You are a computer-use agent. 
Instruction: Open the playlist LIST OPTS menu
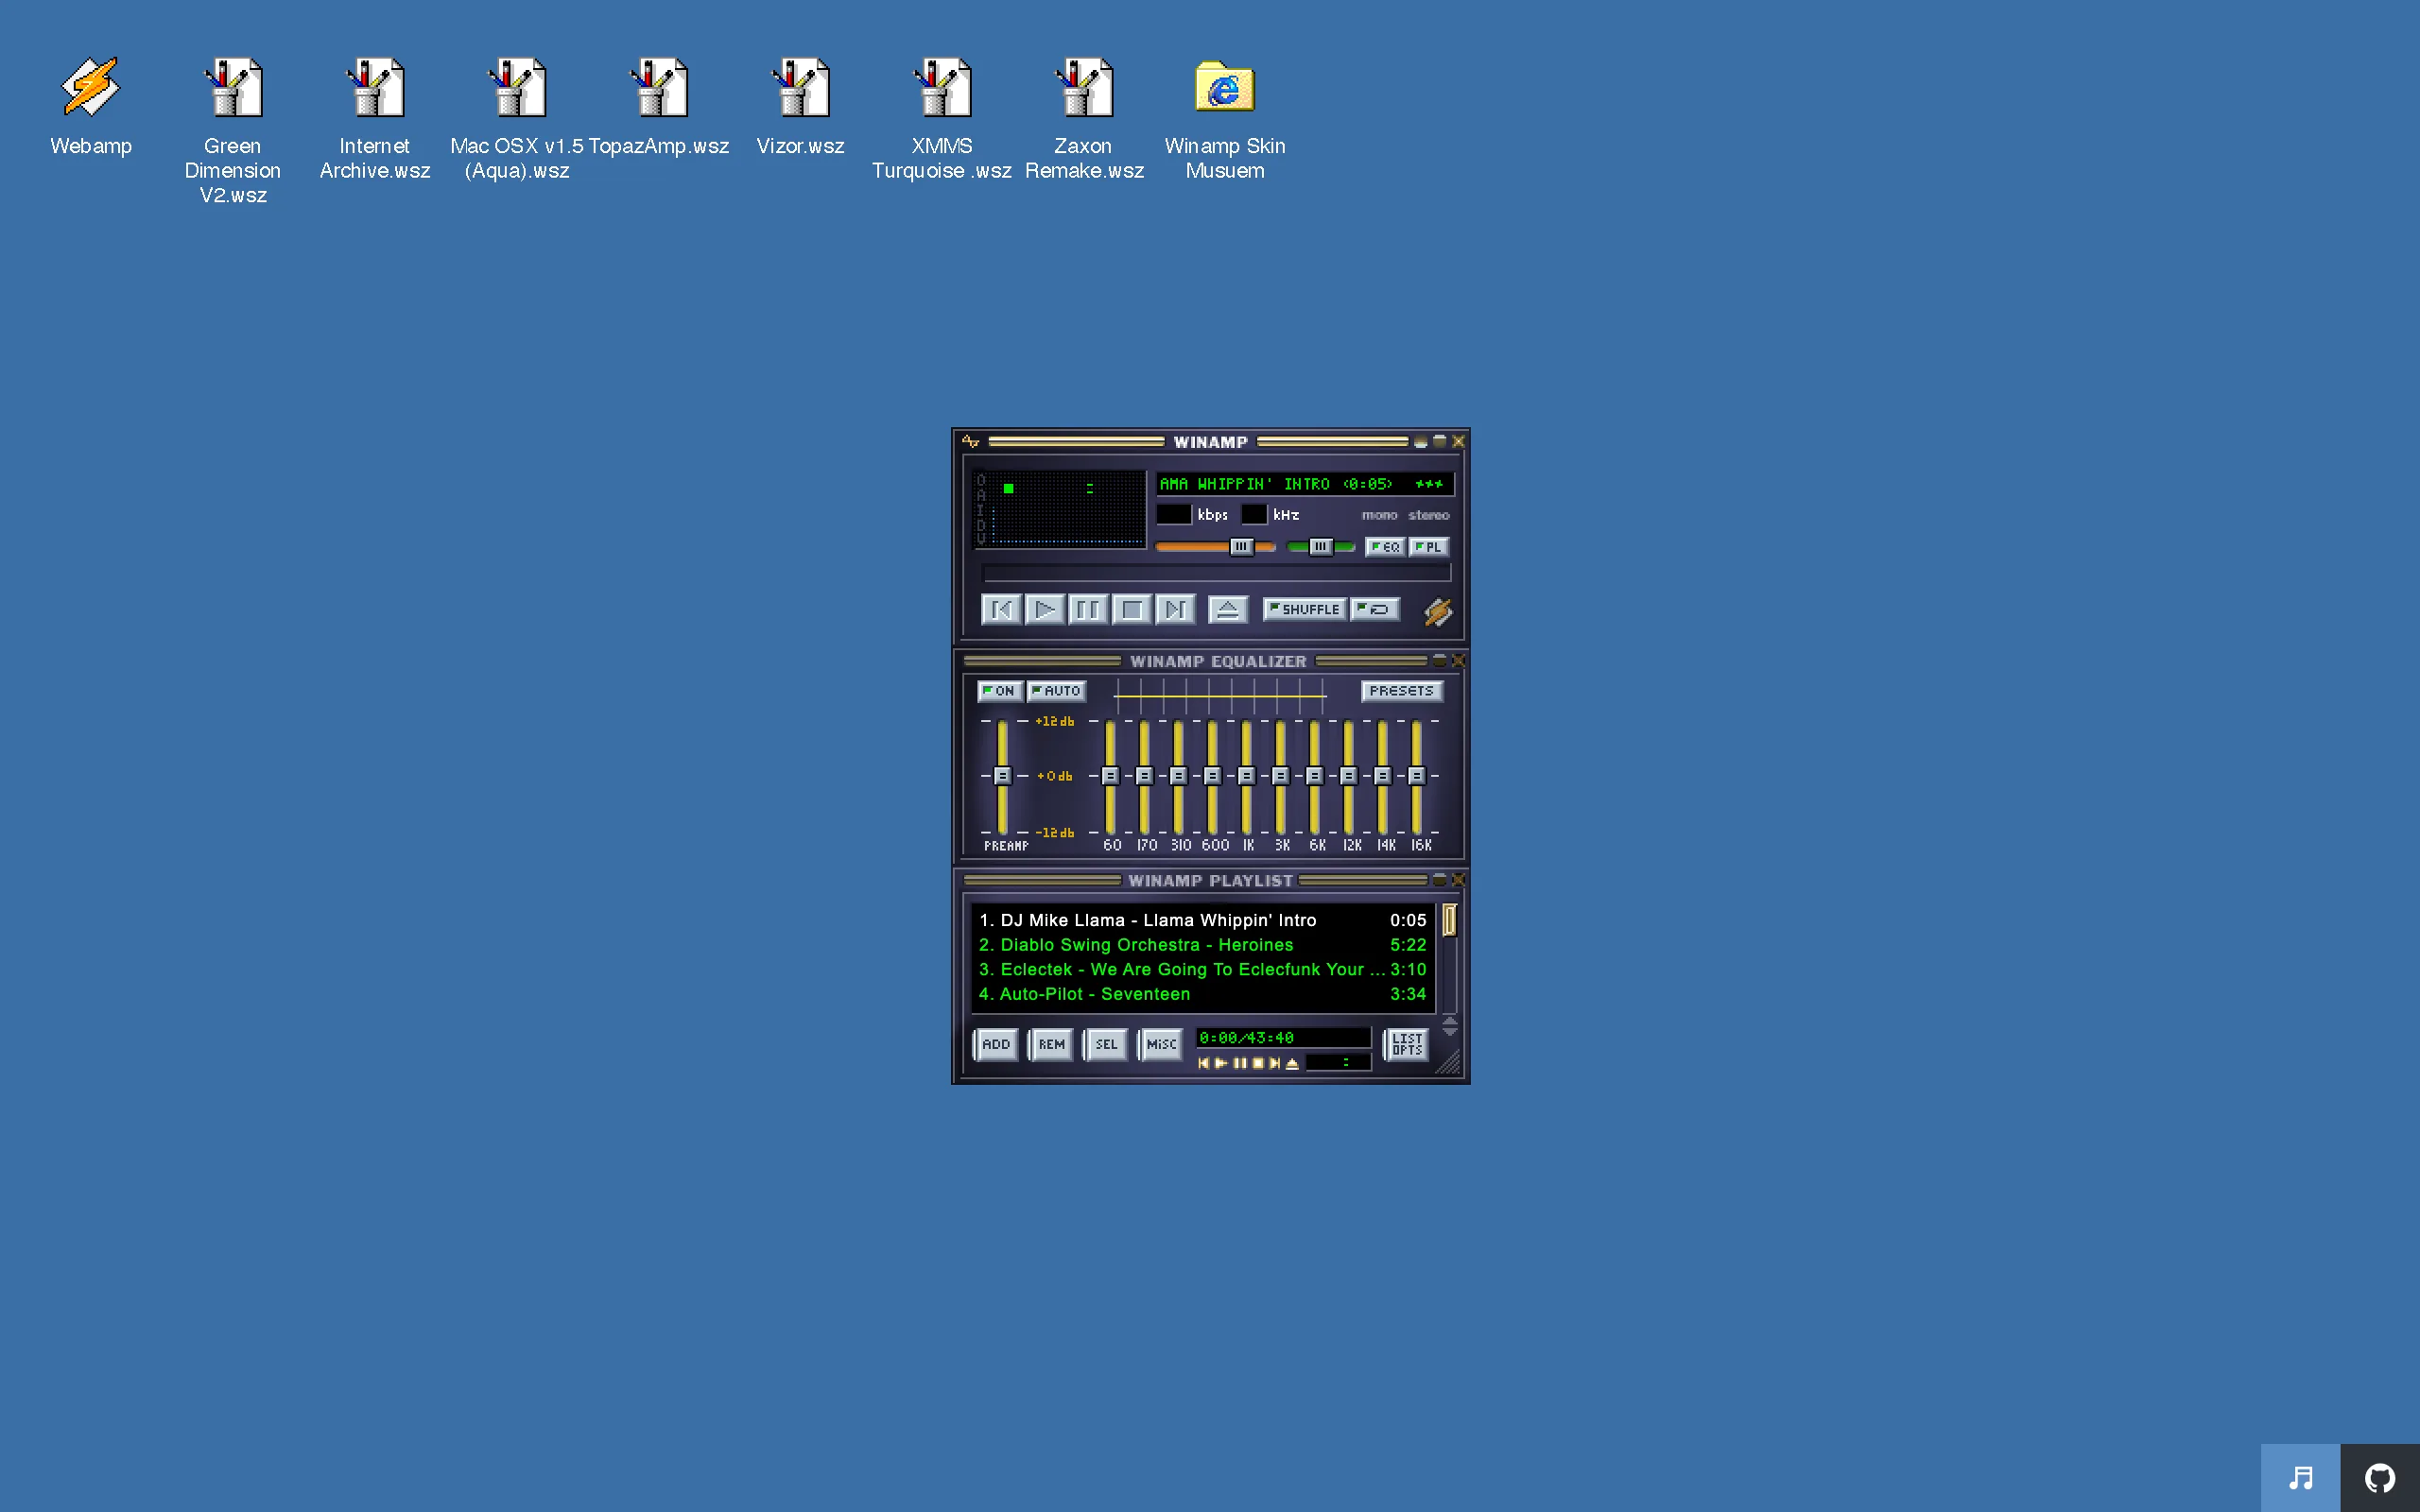pyautogui.click(x=1406, y=1044)
